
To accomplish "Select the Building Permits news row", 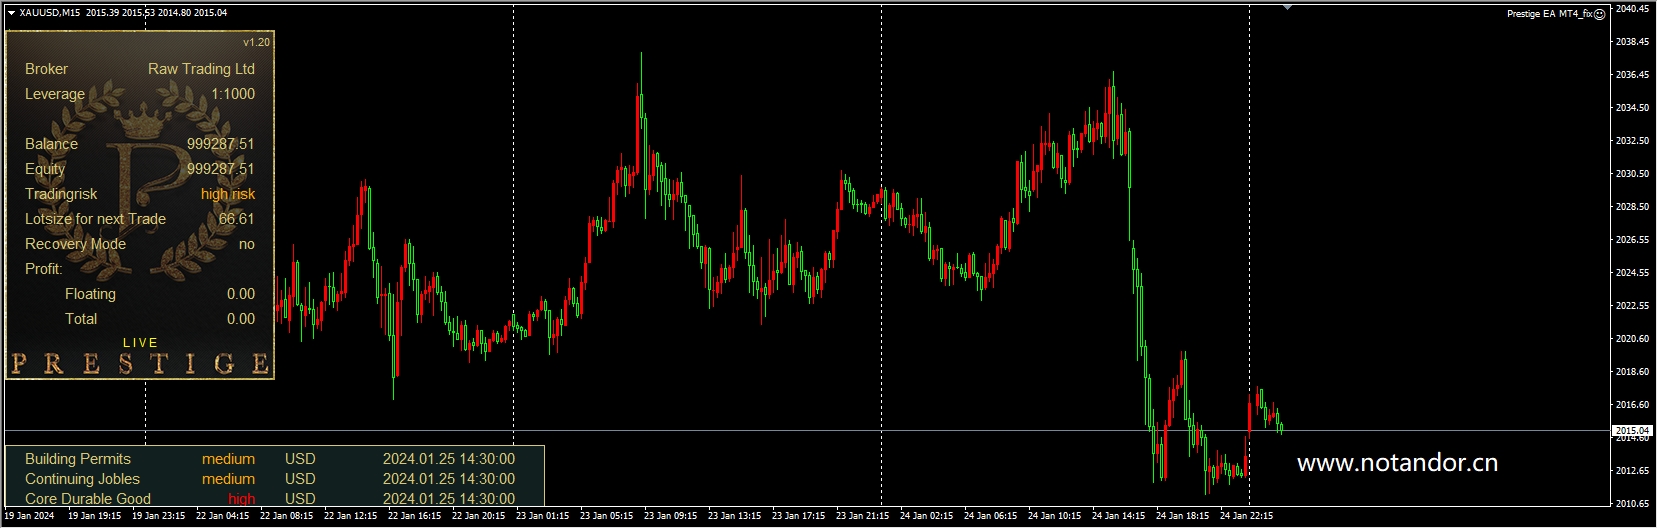I will tap(78, 459).
